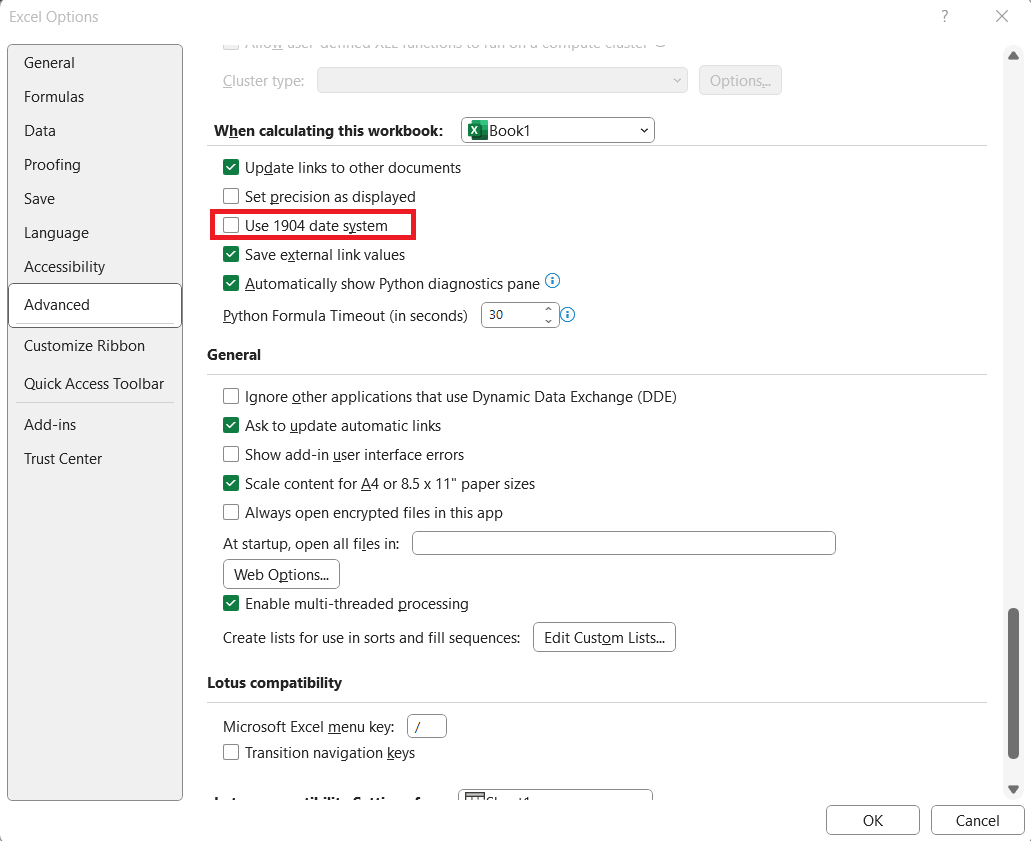1031x841 pixels.
Task: Toggle Scale content for A4 paper sizes
Action: [231, 483]
